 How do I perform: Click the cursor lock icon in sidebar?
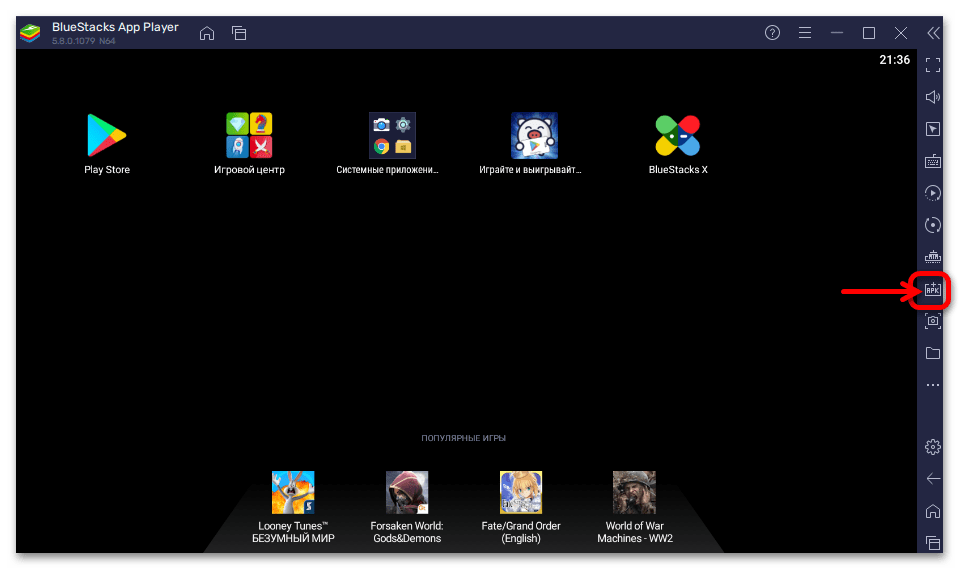pos(933,129)
